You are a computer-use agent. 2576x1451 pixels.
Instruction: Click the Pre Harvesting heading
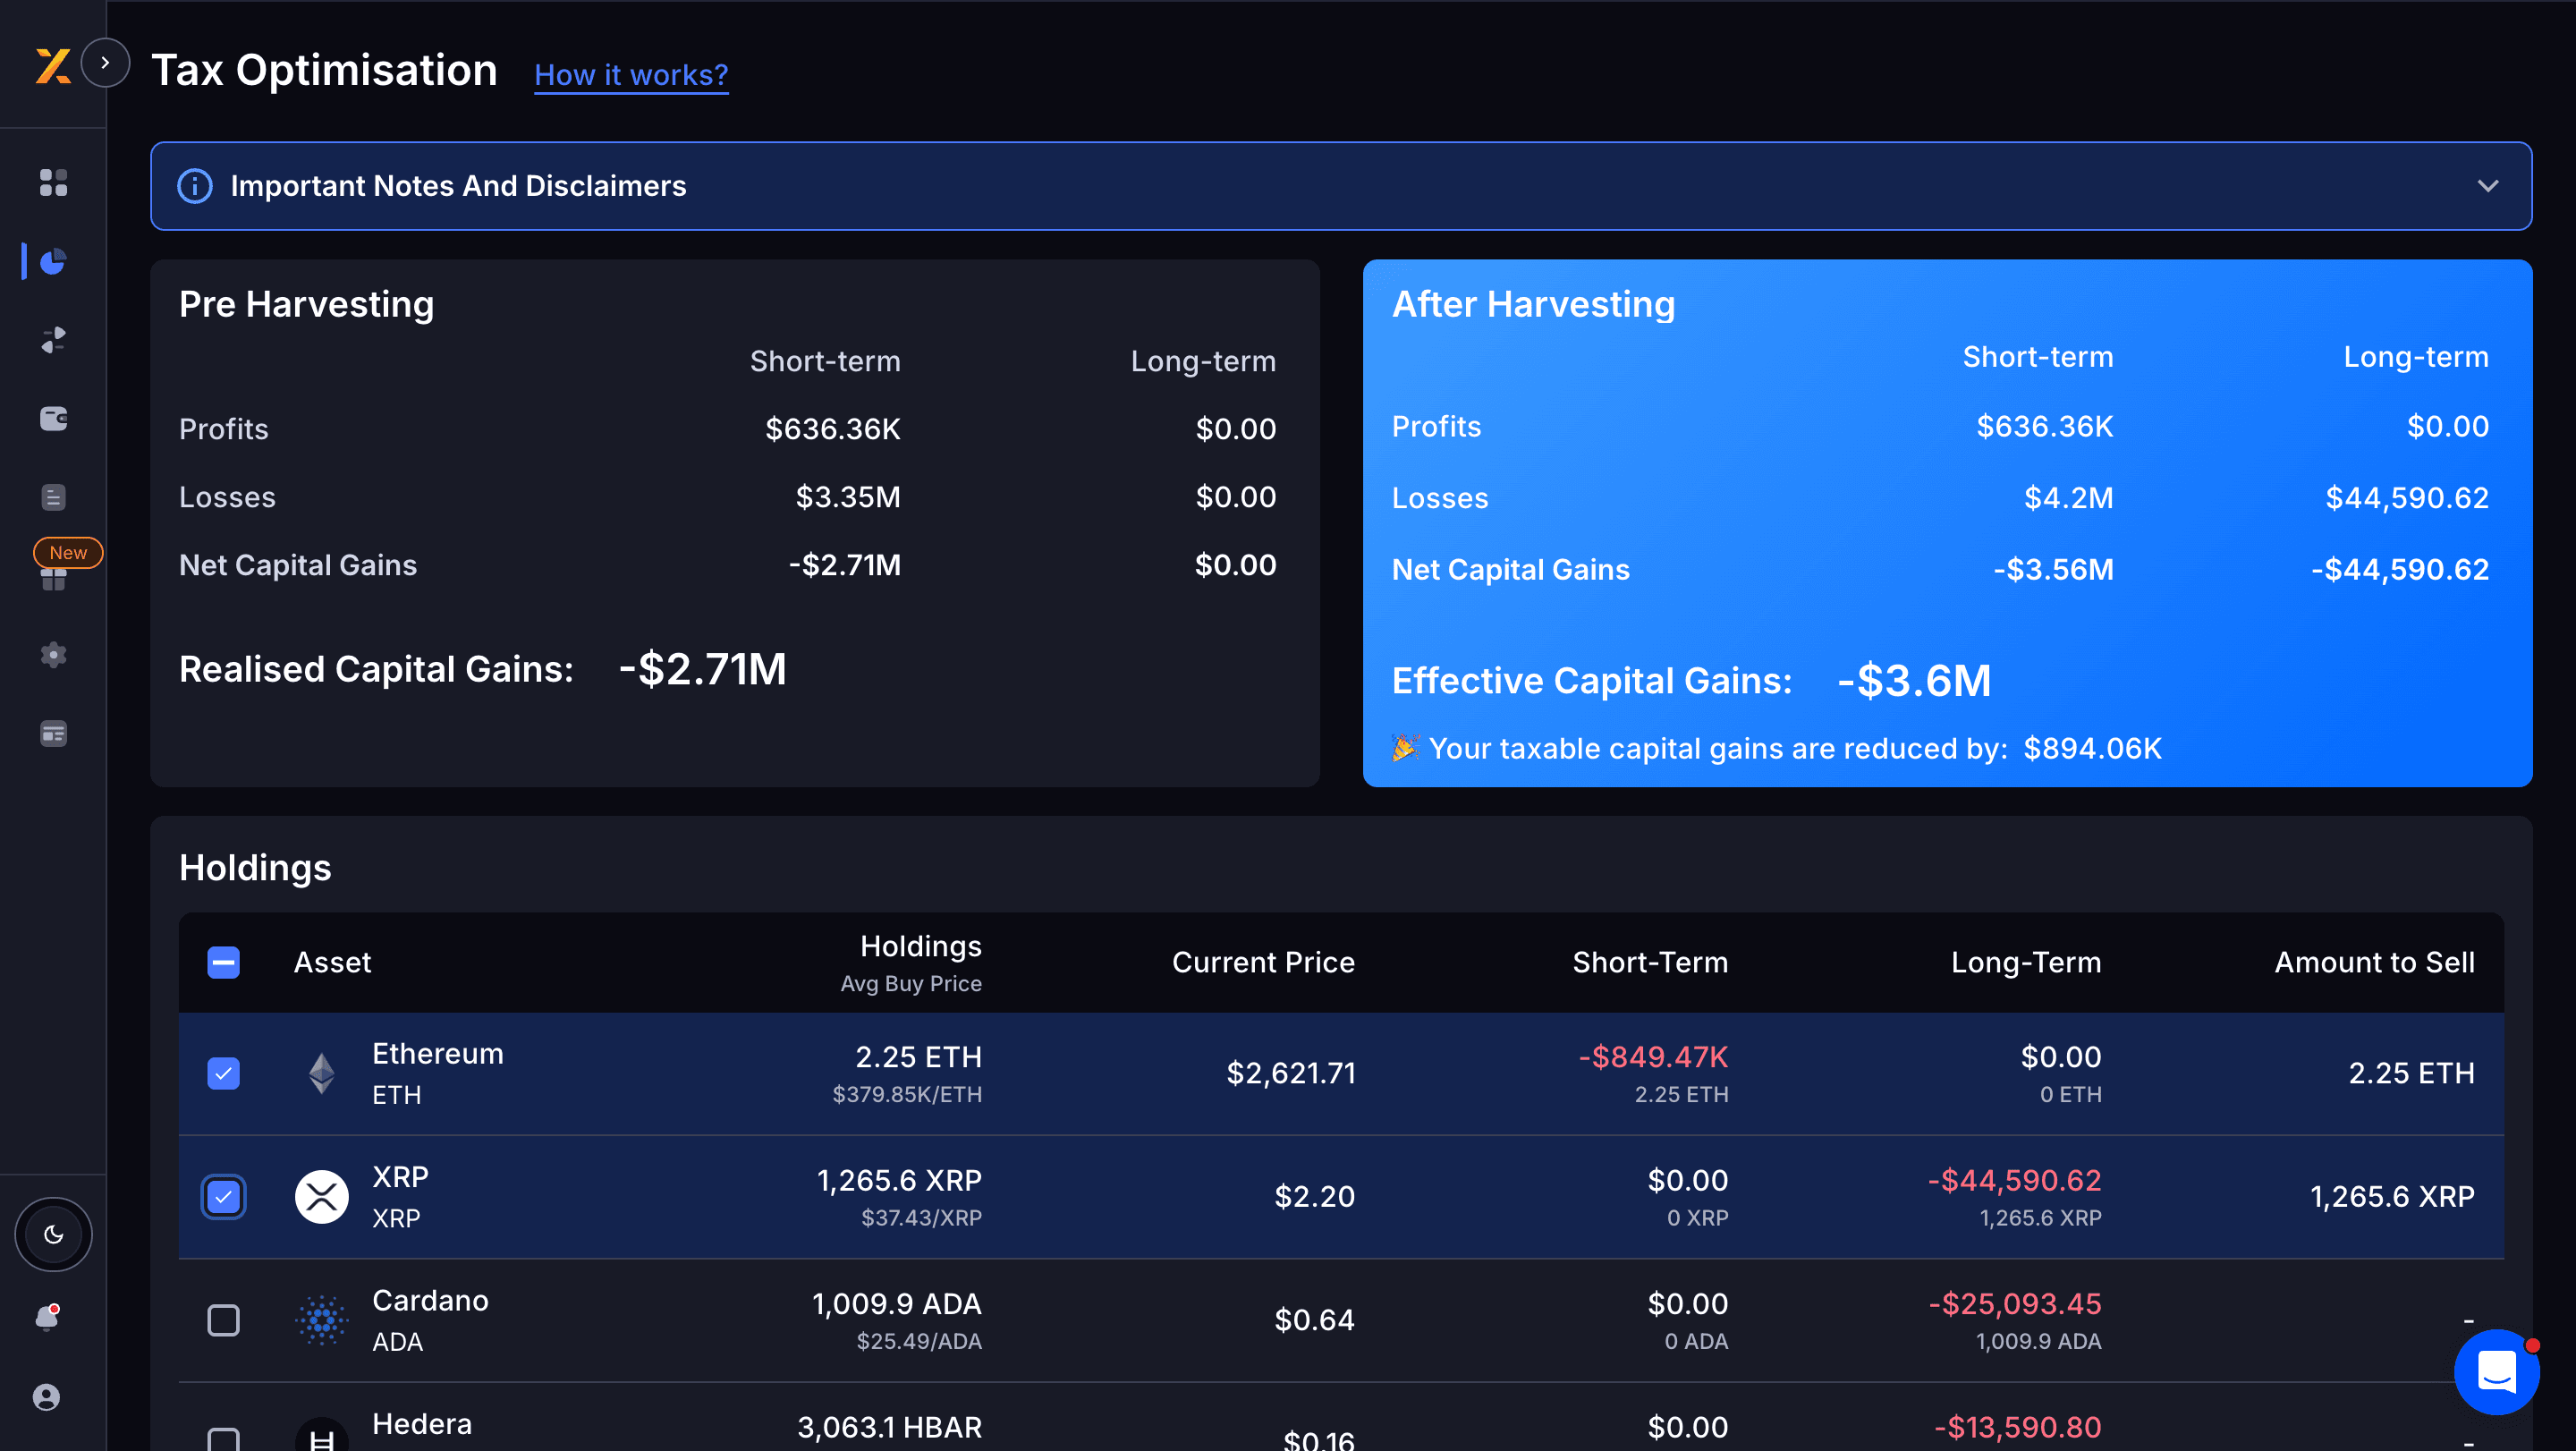pos(306,304)
